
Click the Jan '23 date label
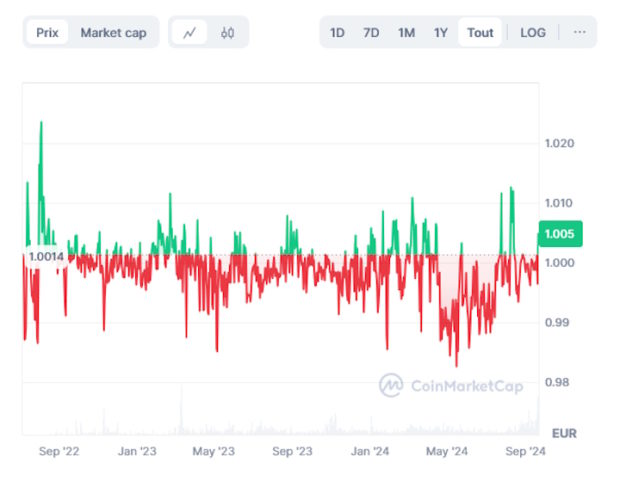137,451
